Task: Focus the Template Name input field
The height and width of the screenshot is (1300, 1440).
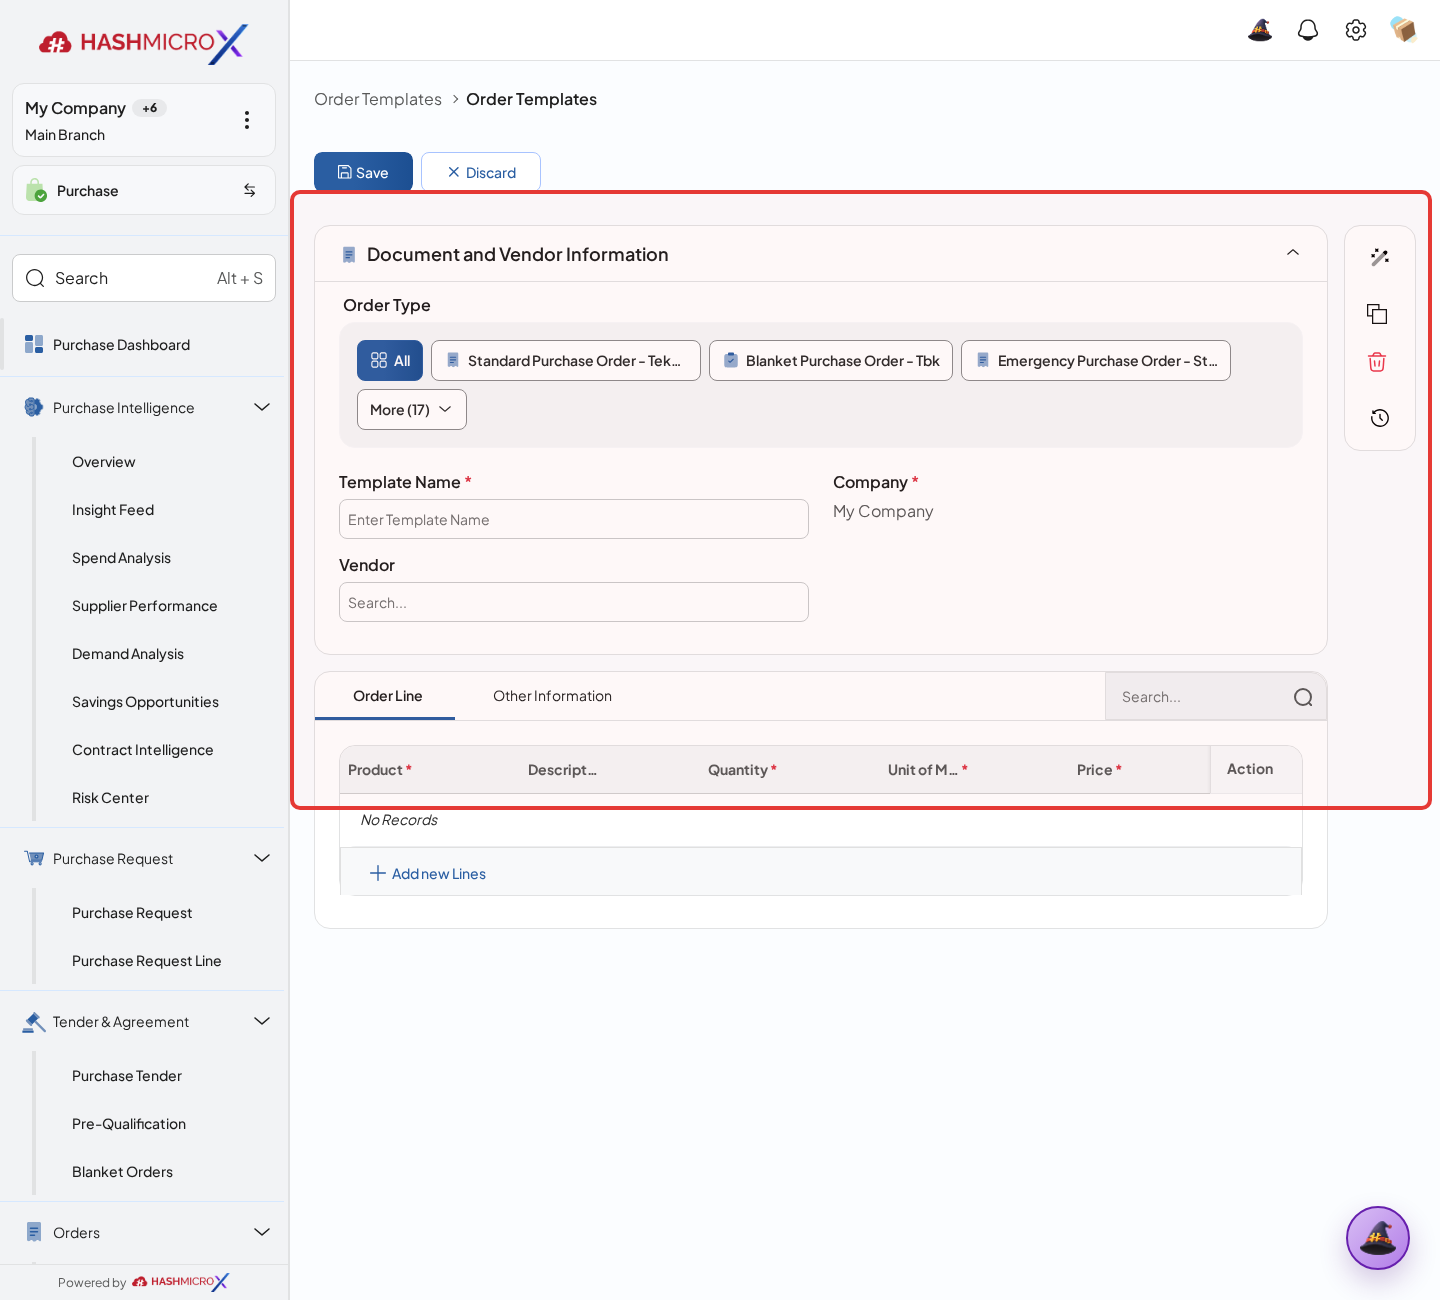Action: [574, 519]
